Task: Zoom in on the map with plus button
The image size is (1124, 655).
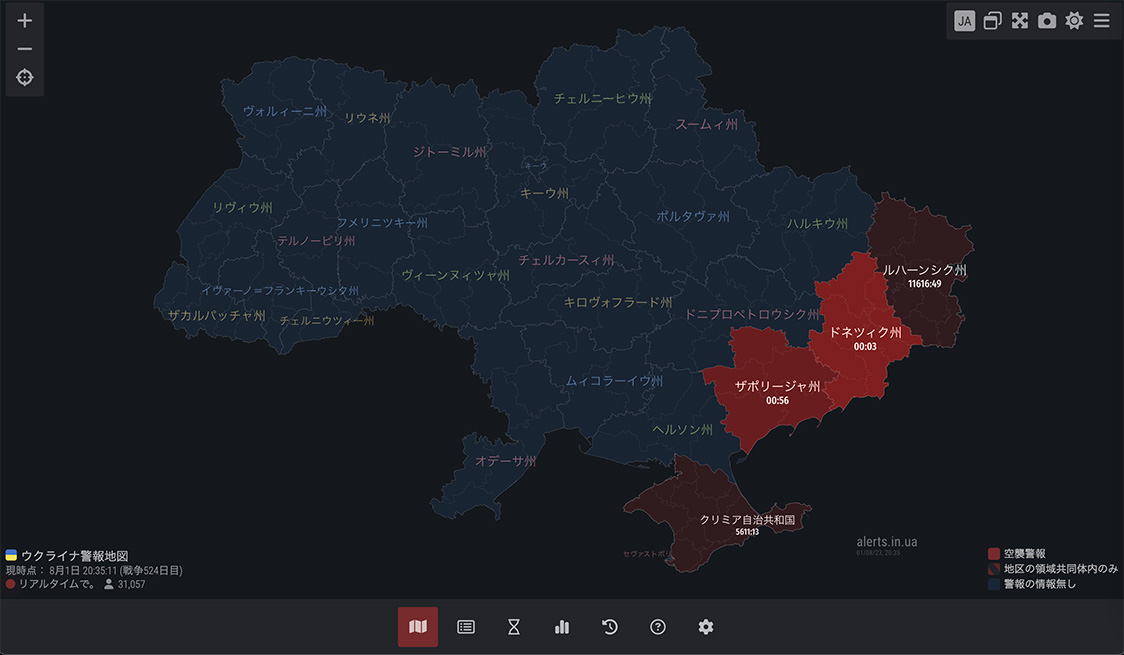Action: pyautogui.click(x=25, y=21)
